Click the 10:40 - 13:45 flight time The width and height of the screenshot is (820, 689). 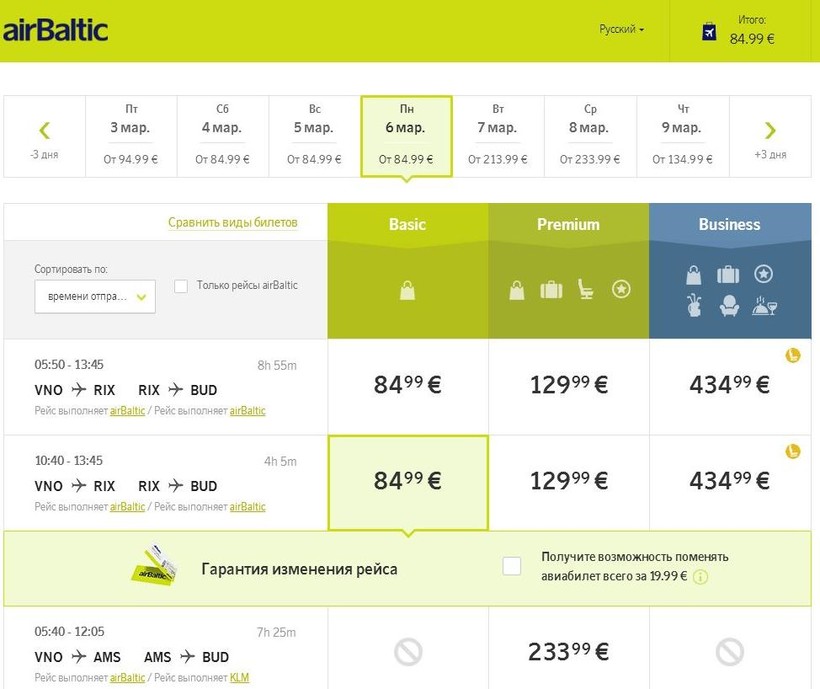coord(69,461)
